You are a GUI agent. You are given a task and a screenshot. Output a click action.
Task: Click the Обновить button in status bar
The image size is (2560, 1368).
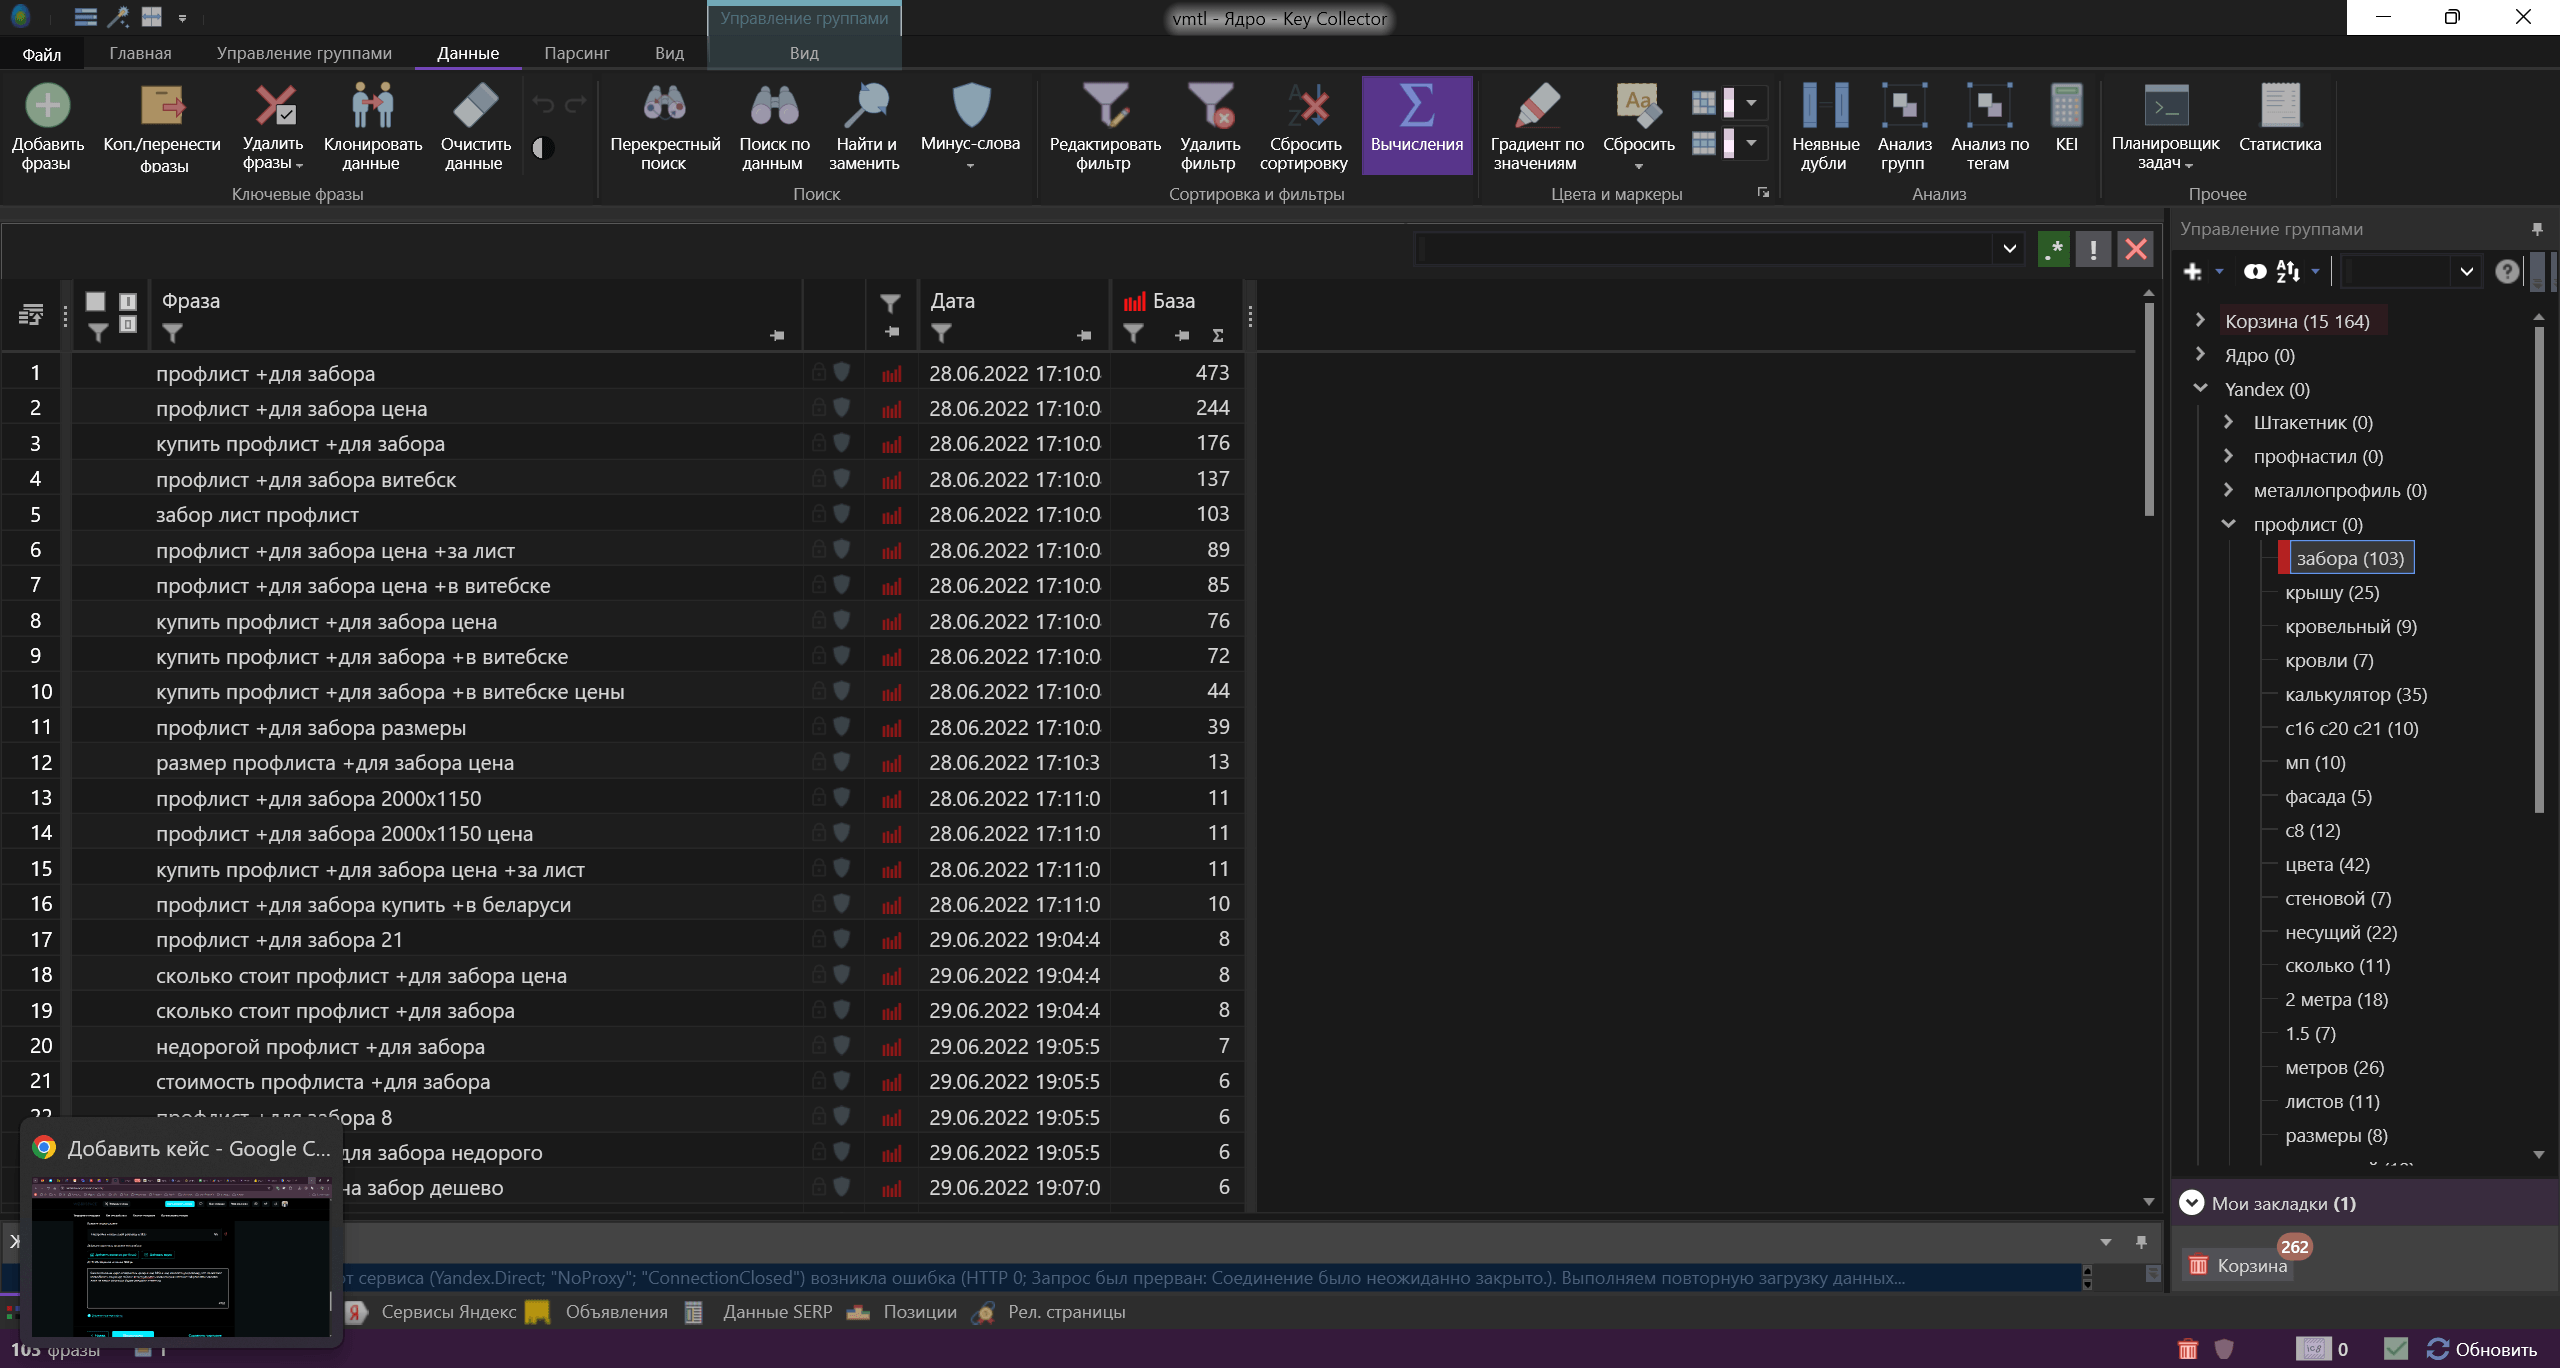pyautogui.click(x=2482, y=1349)
